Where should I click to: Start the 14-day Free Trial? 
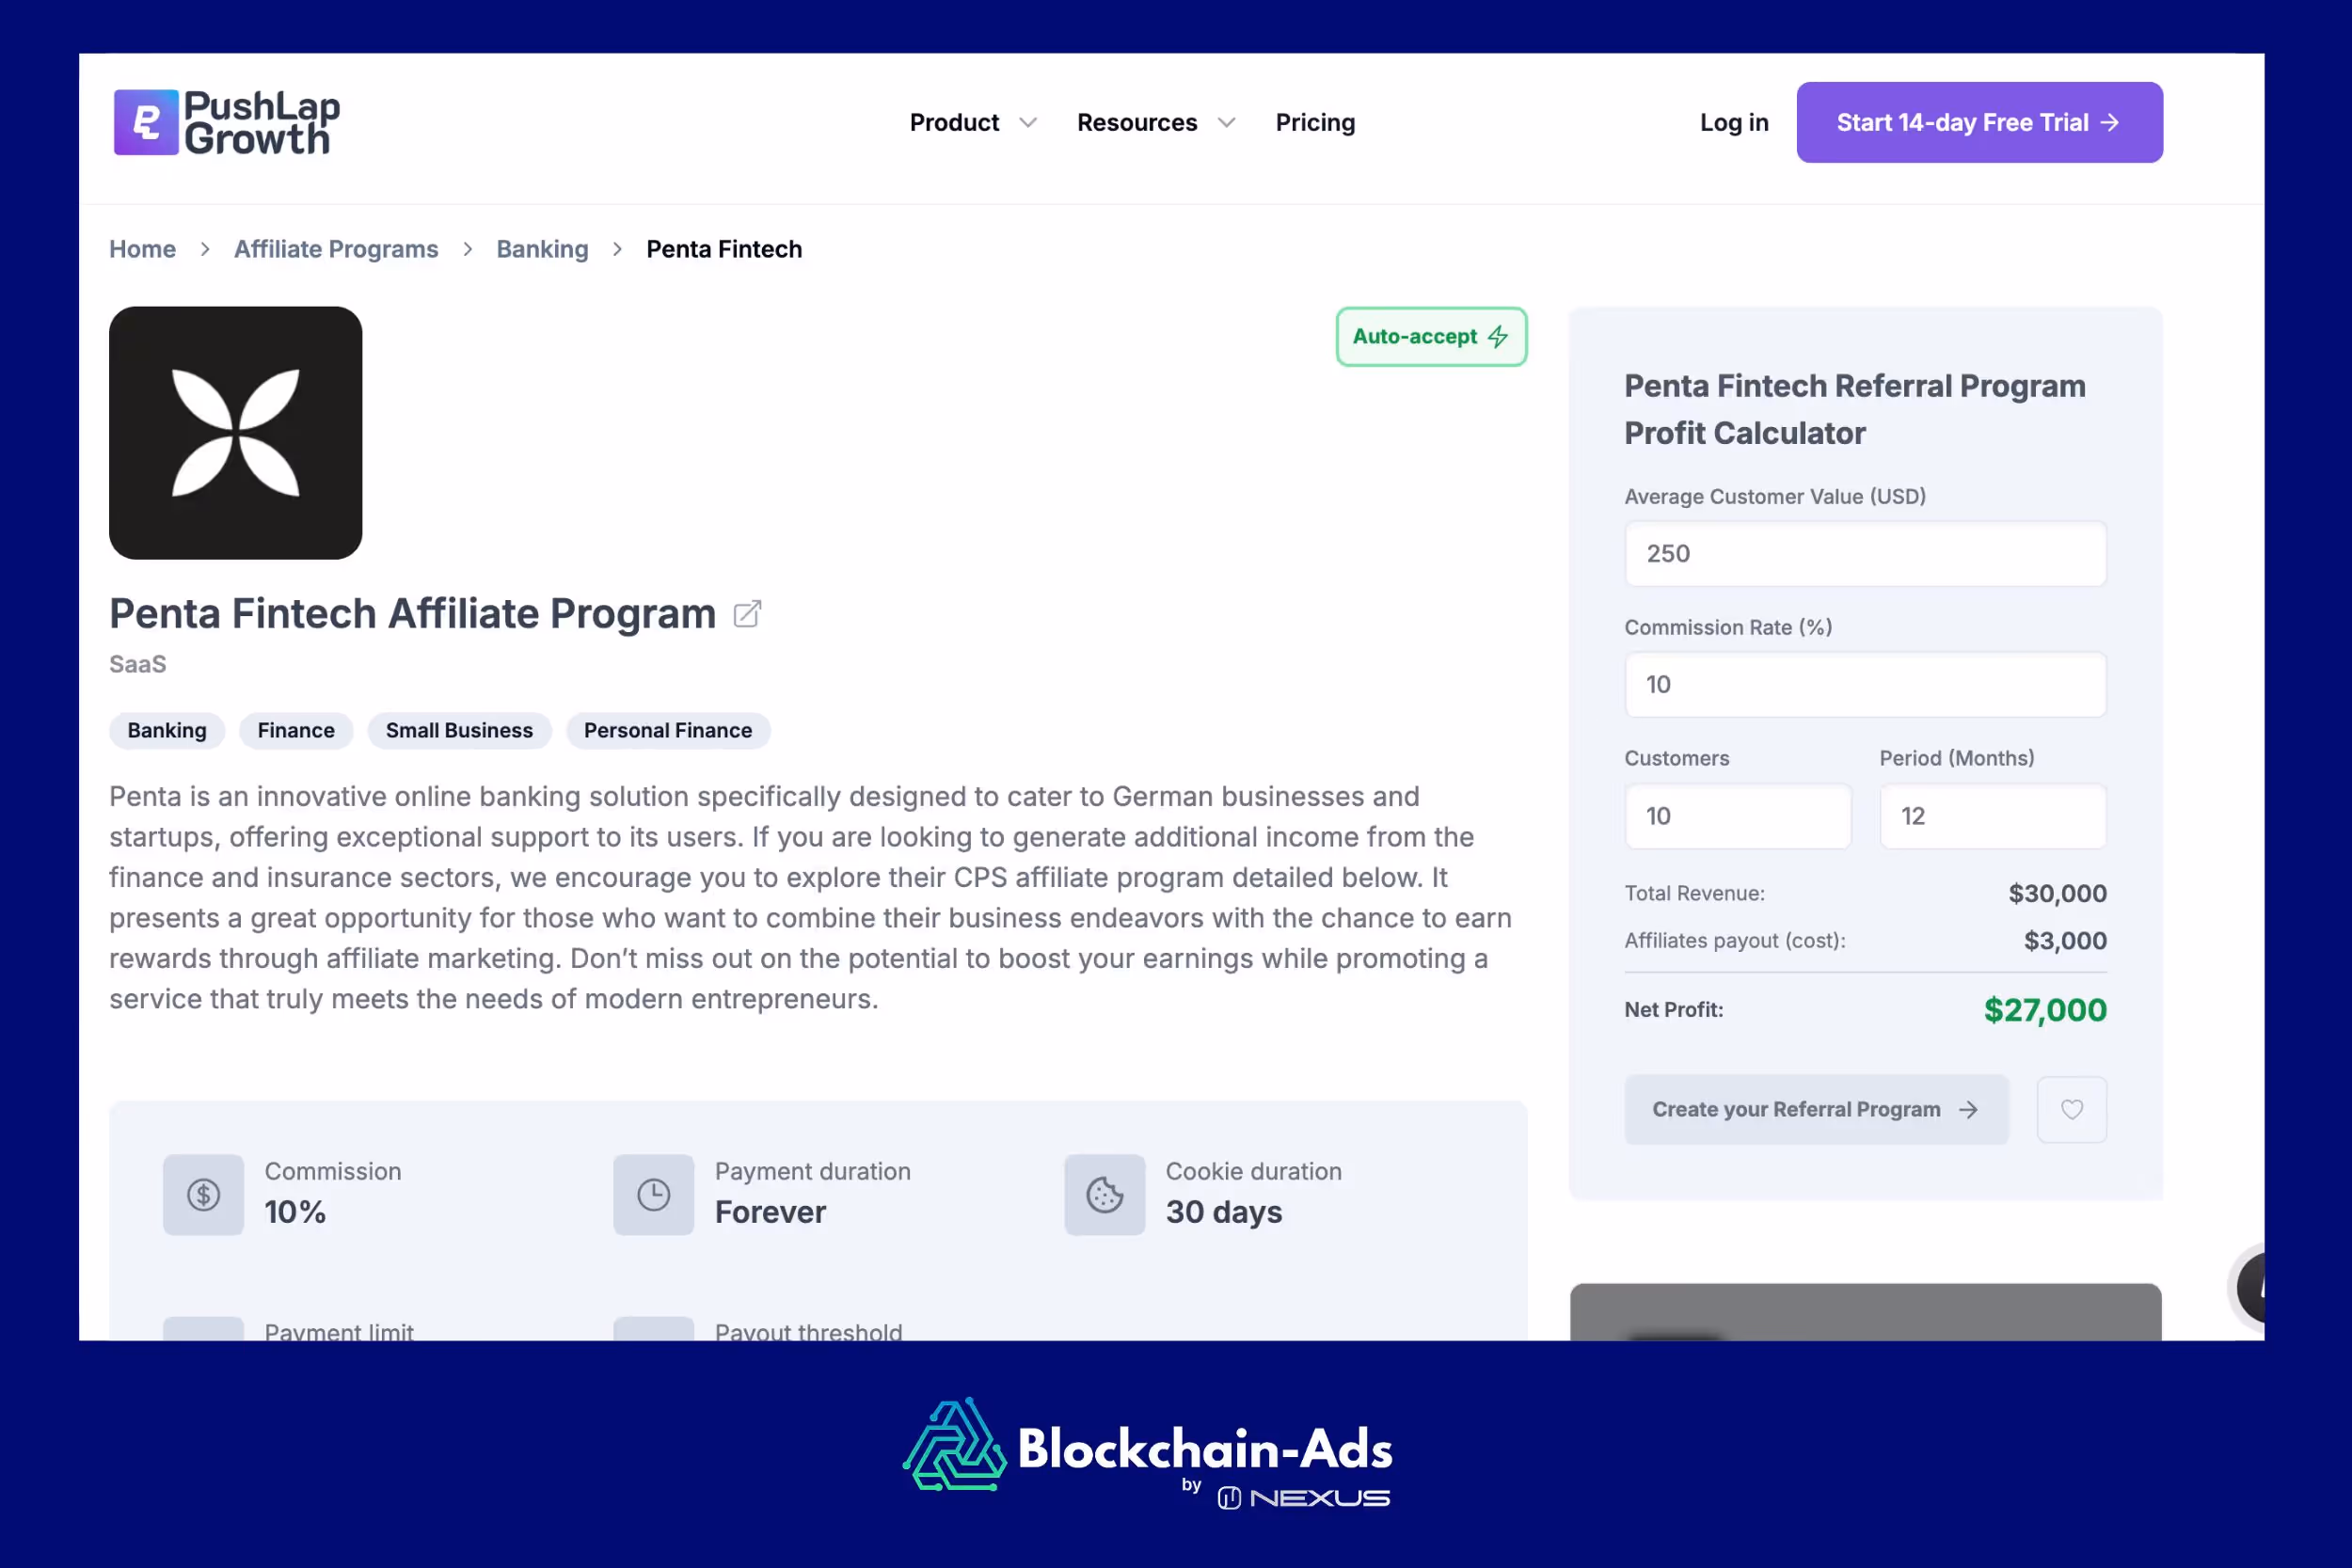[x=1978, y=122]
